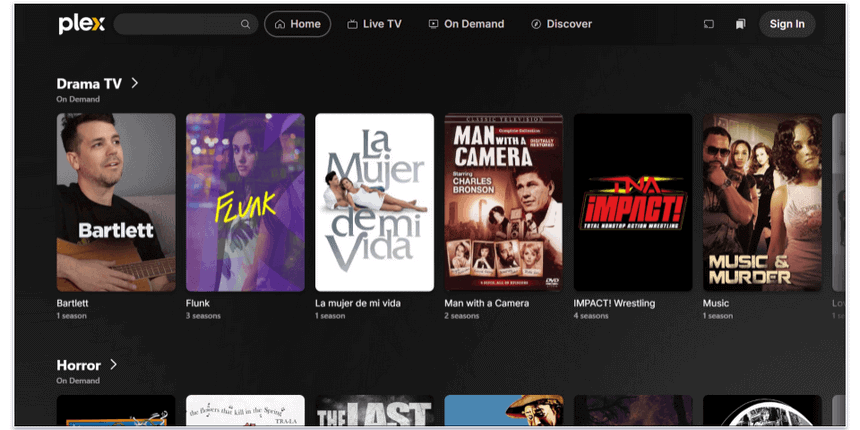Image resolution: width=860 pixels, height=430 pixels.
Task: Open the On Demand tab
Action: 466,24
